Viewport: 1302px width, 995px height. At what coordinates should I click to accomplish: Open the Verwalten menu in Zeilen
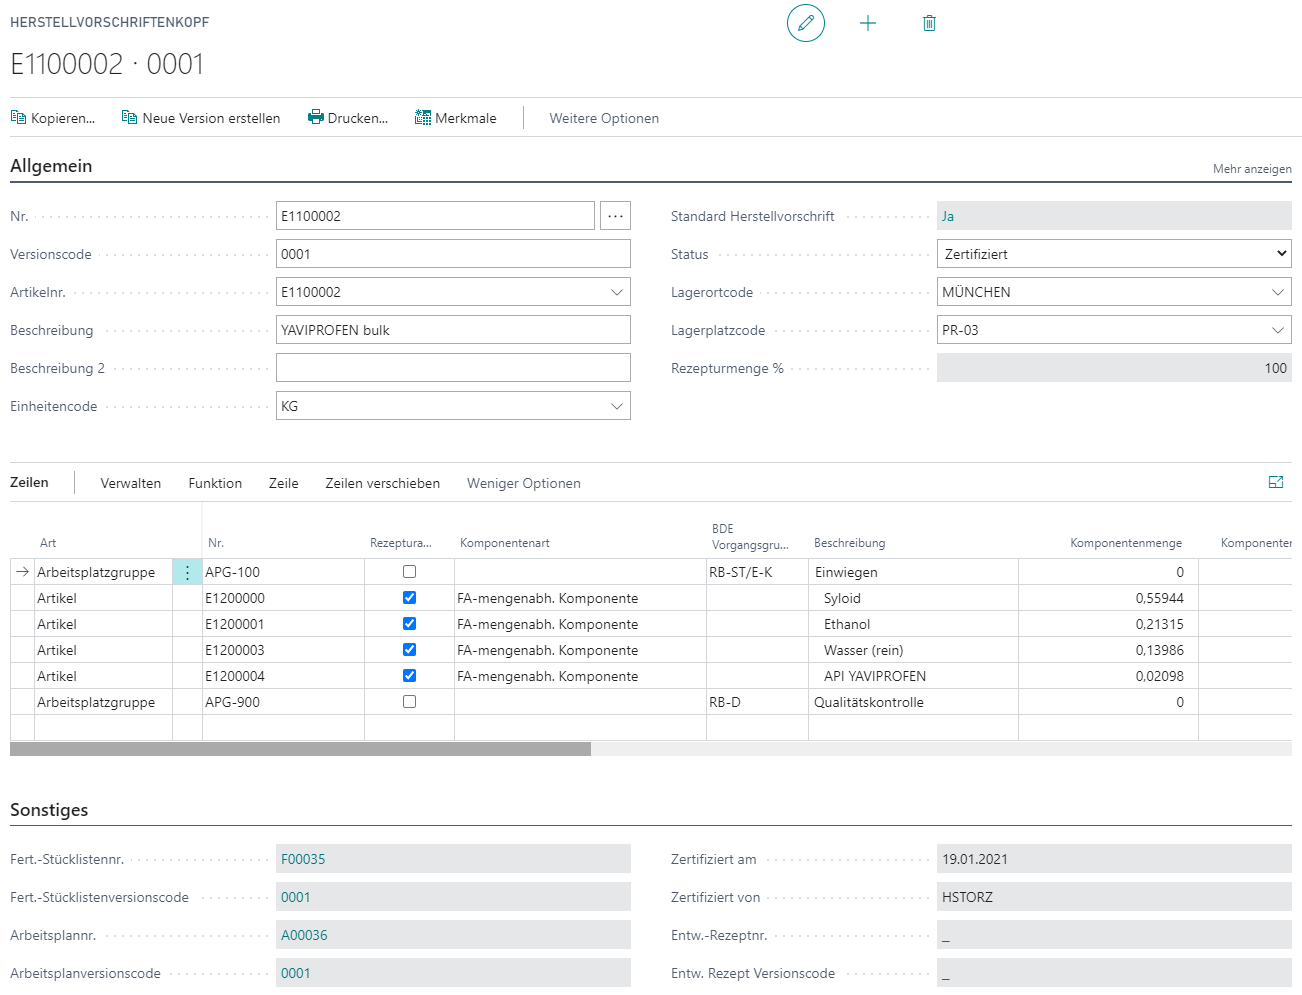pos(131,483)
